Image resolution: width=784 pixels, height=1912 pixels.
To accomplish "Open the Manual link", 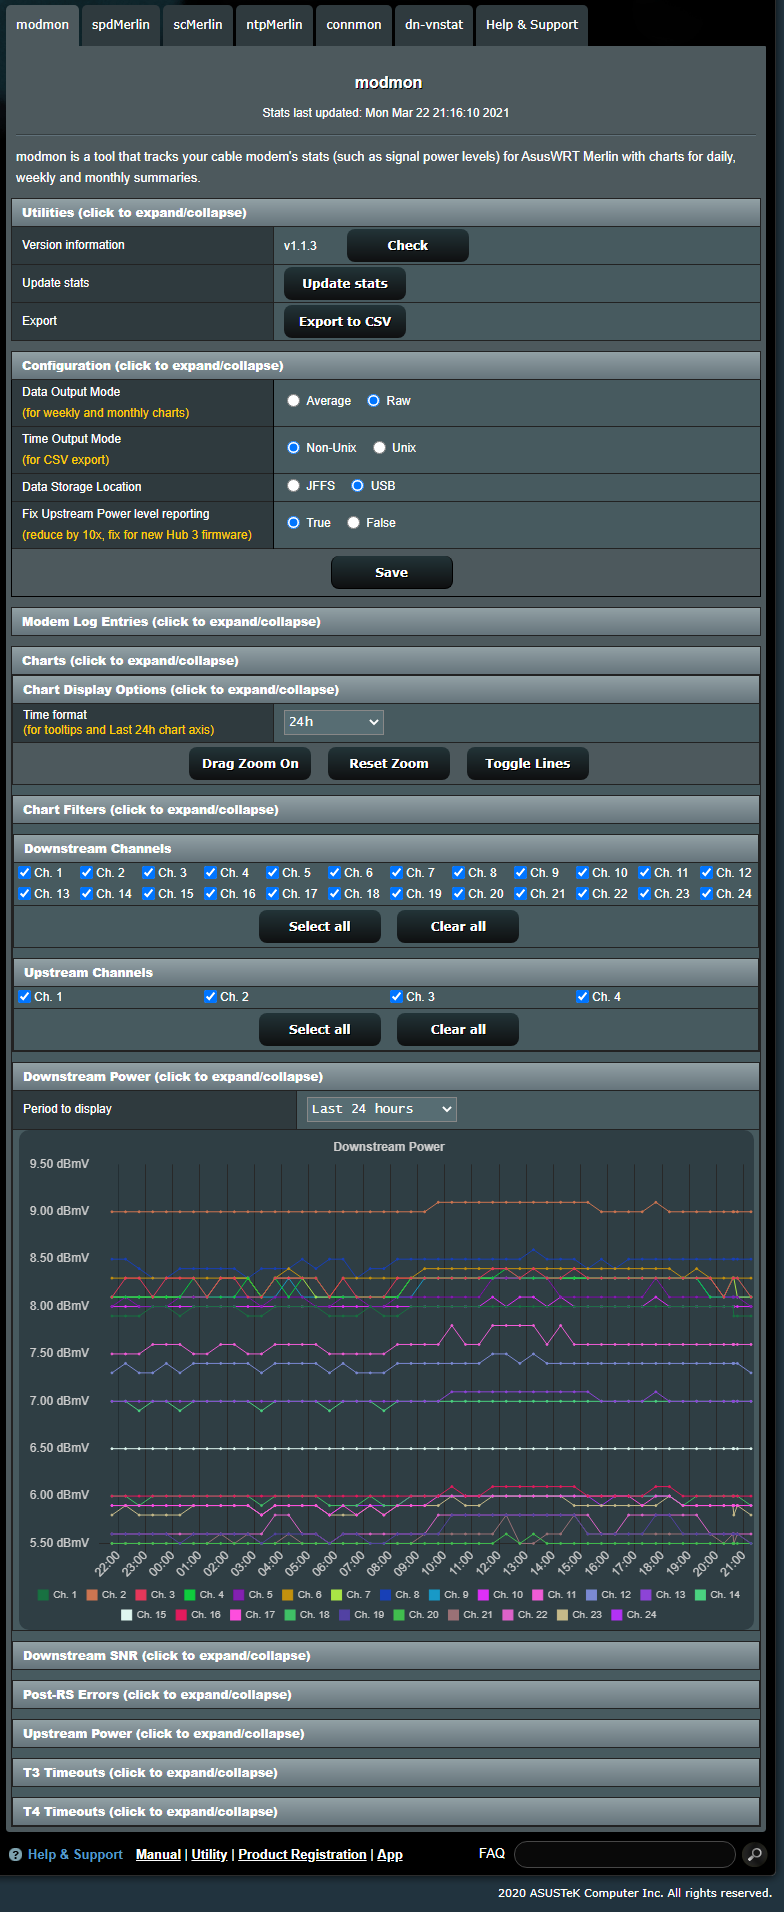I will (x=158, y=1854).
